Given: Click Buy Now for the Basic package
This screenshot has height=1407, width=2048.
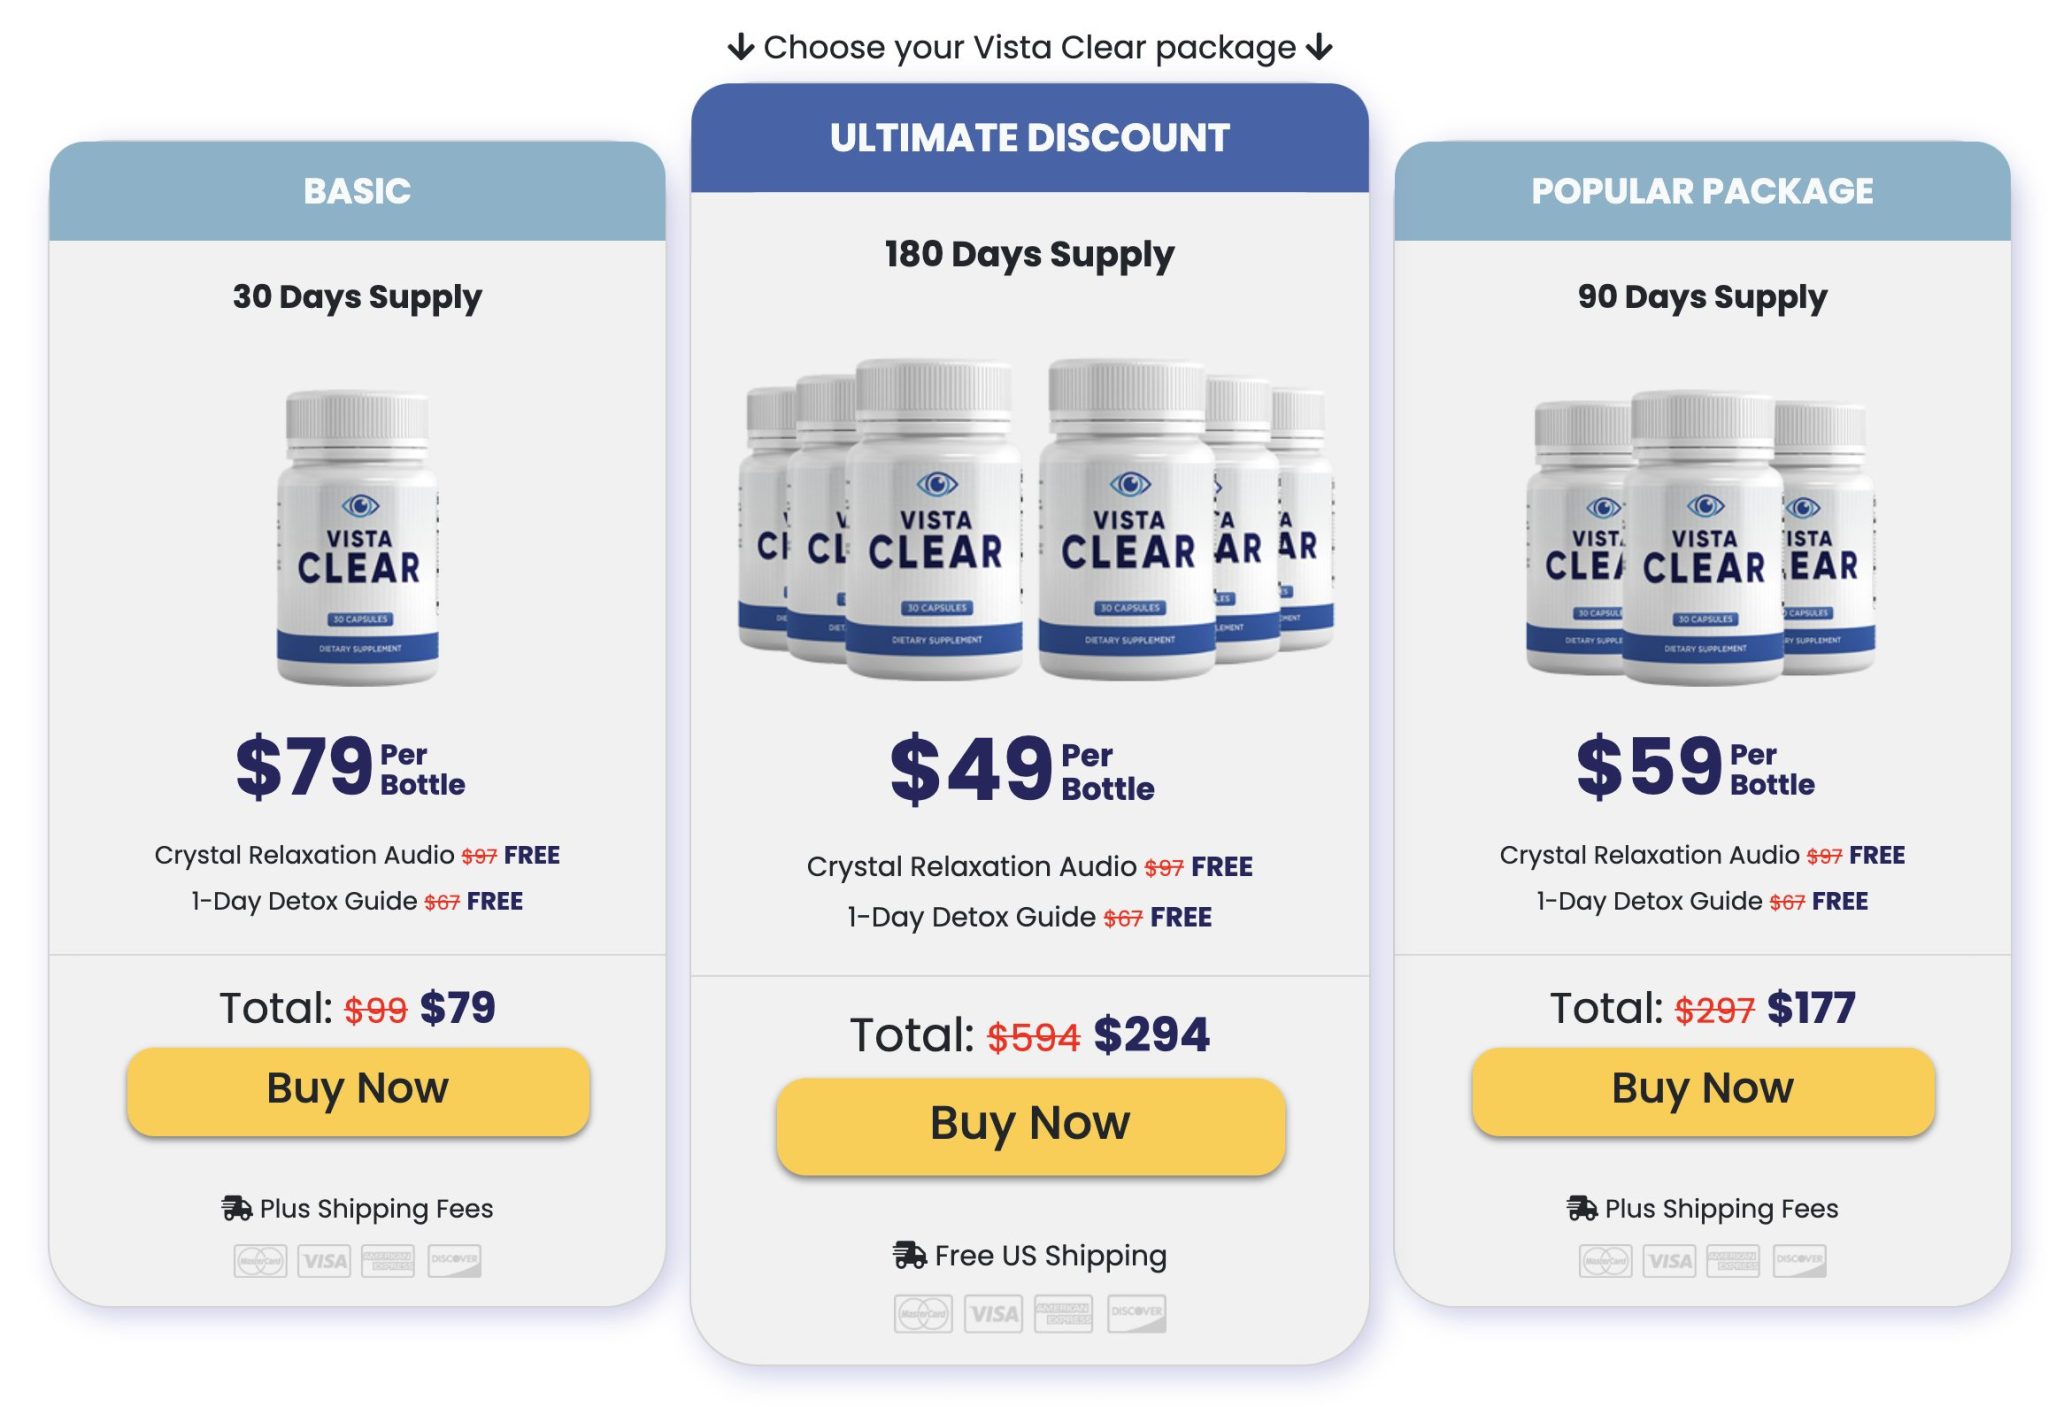Looking at the screenshot, I should [x=358, y=1091].
